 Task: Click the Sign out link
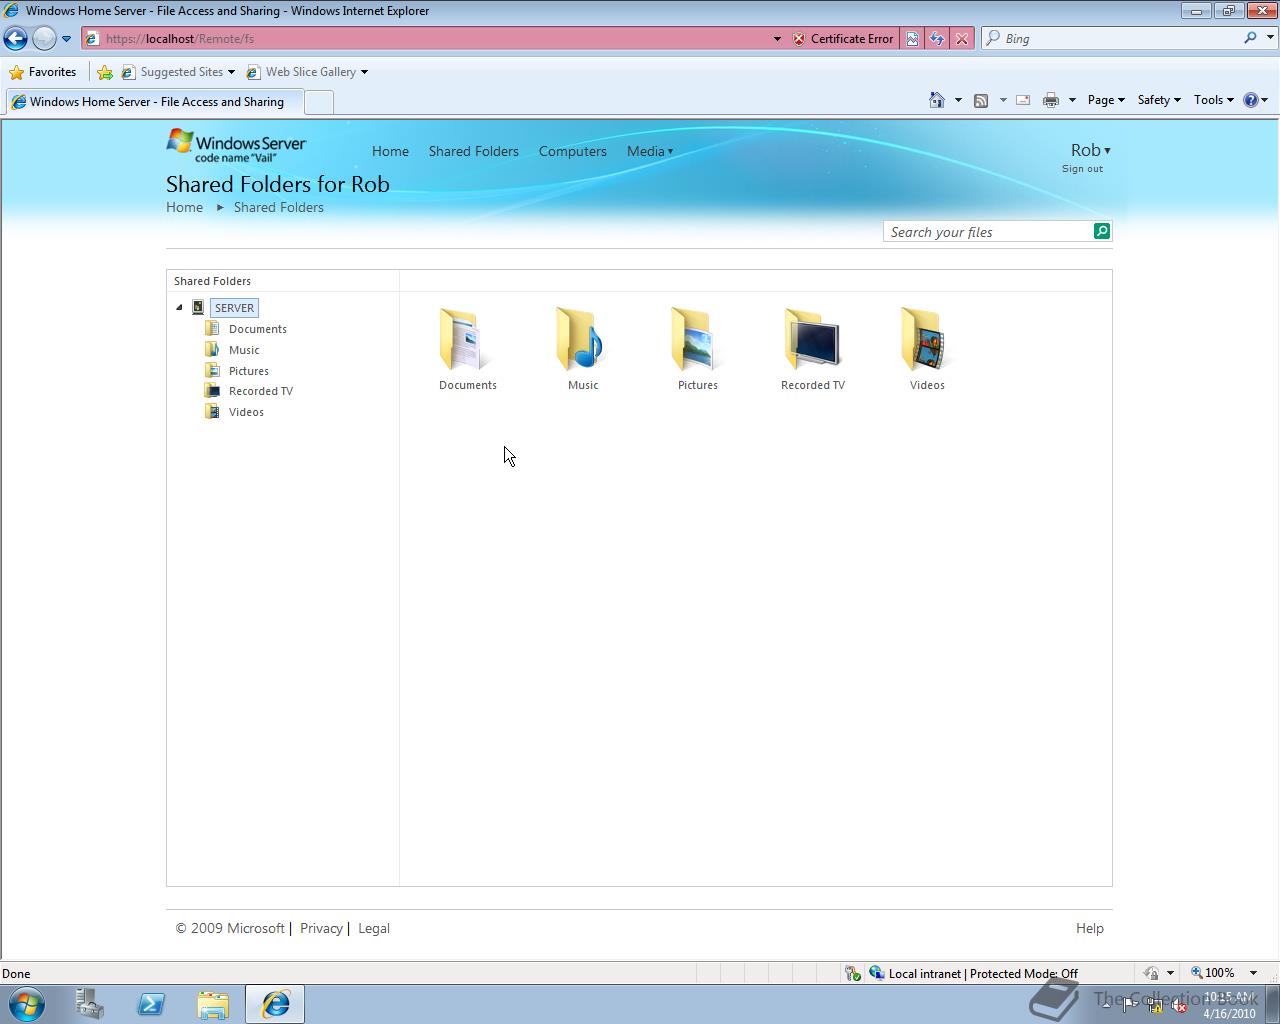tap(1082, 169)
